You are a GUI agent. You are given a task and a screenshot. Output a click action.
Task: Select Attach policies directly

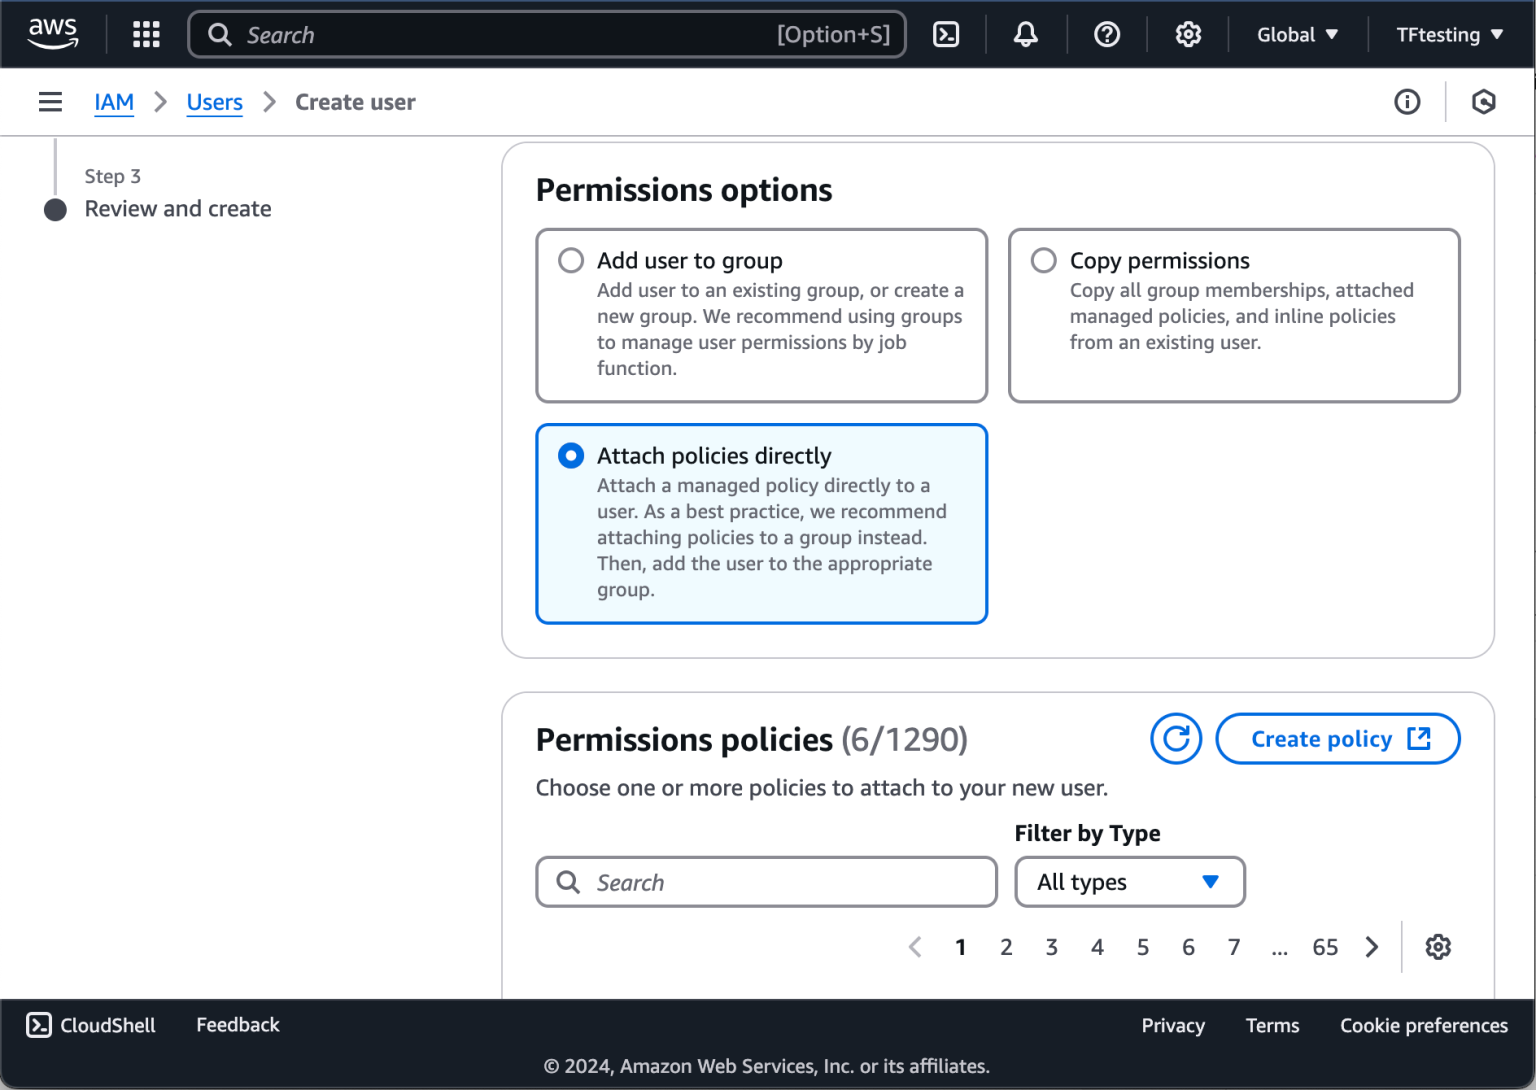click(x=570, y=455)
